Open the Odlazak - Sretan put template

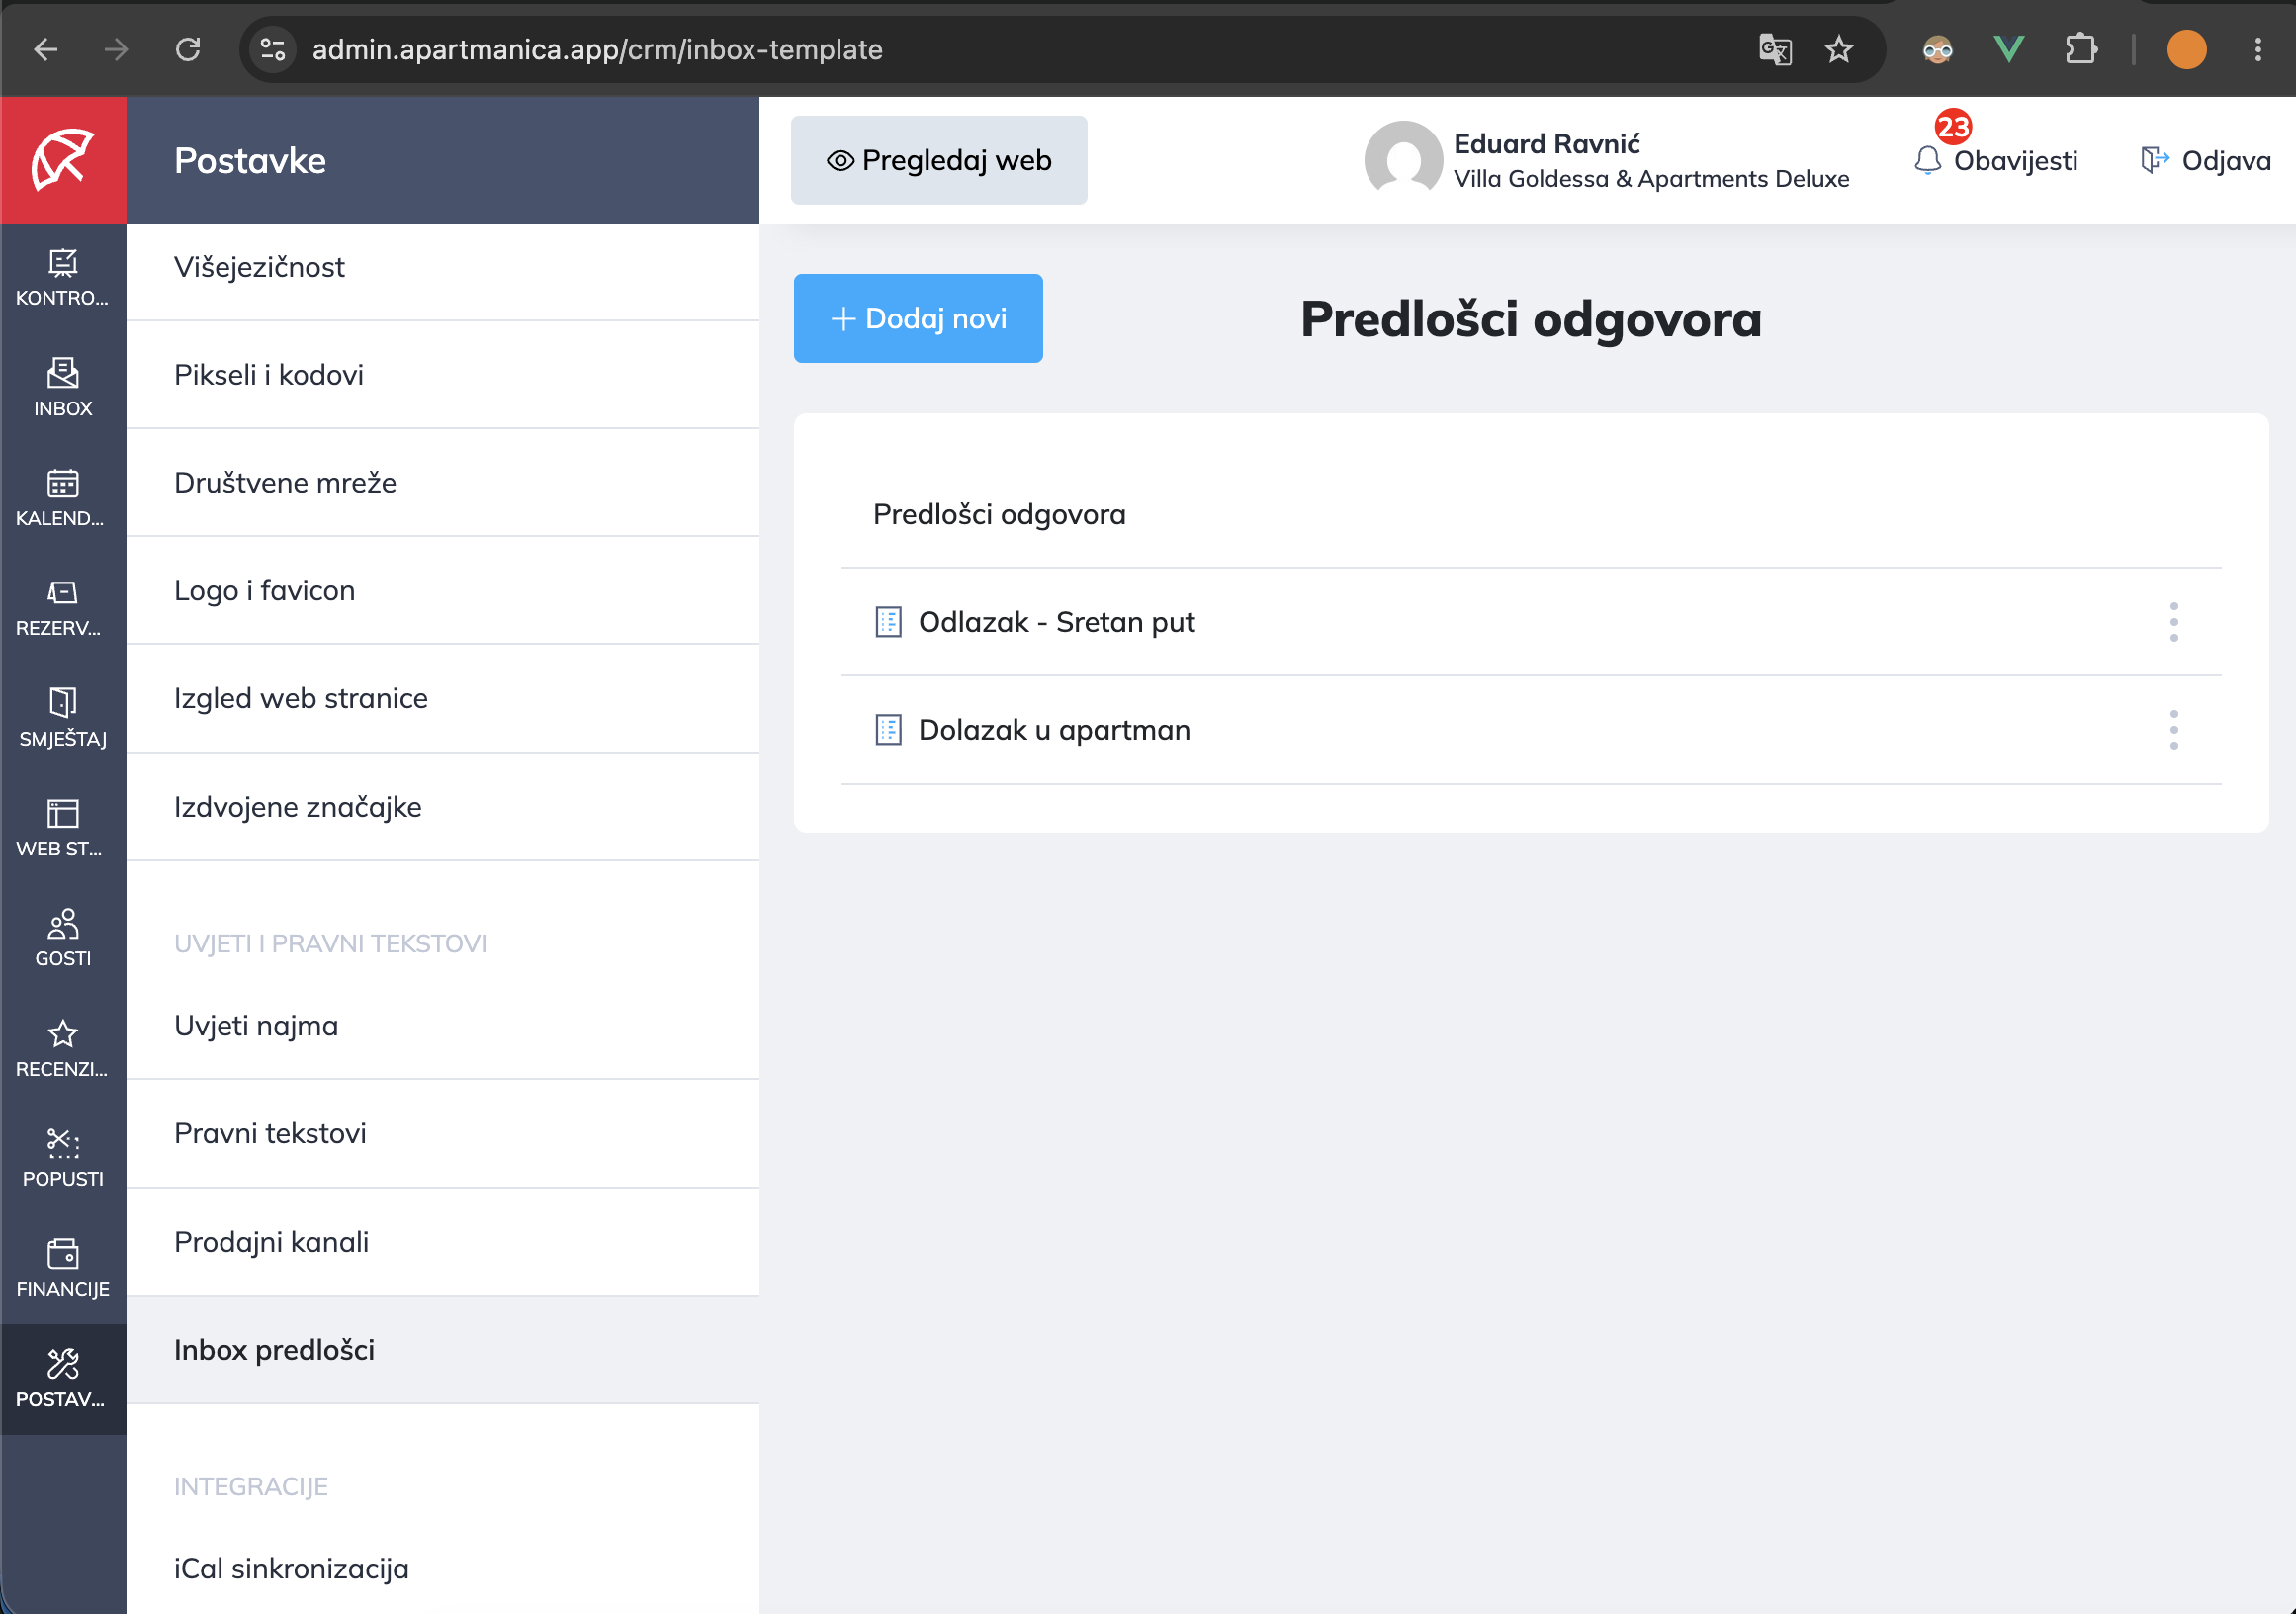point(1056,622)
